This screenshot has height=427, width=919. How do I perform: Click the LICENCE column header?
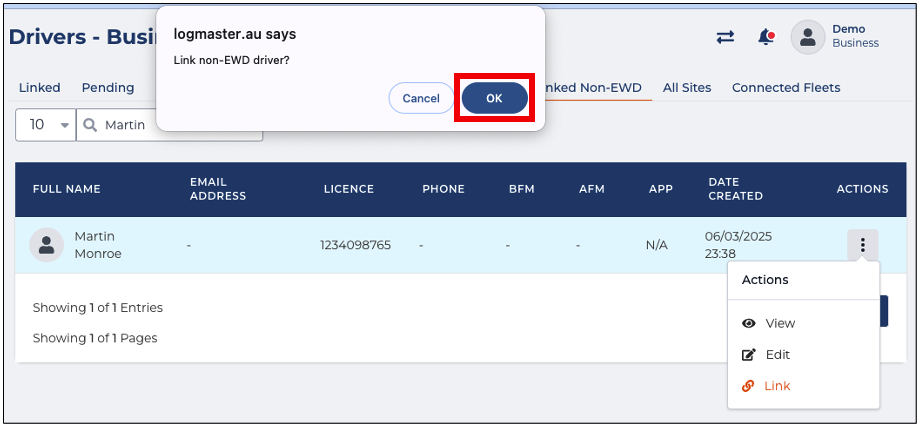(x=349, y=189)
